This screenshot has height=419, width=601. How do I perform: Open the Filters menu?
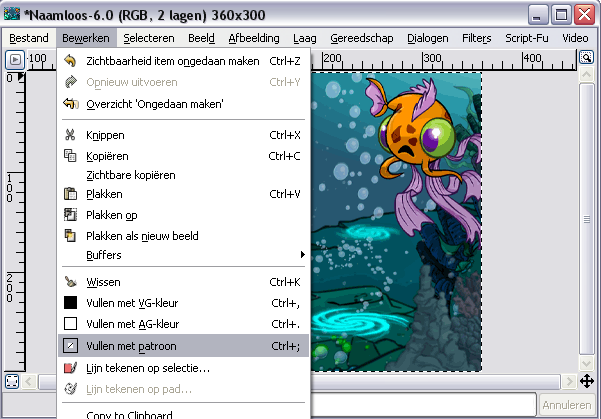(x=476, y=38)
